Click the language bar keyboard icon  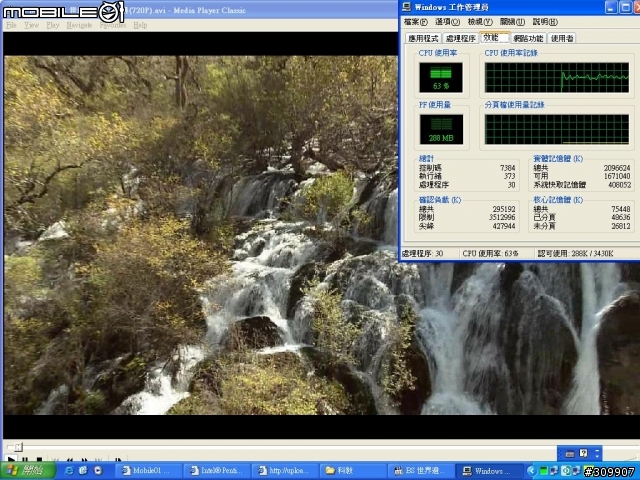coord(570,453)
